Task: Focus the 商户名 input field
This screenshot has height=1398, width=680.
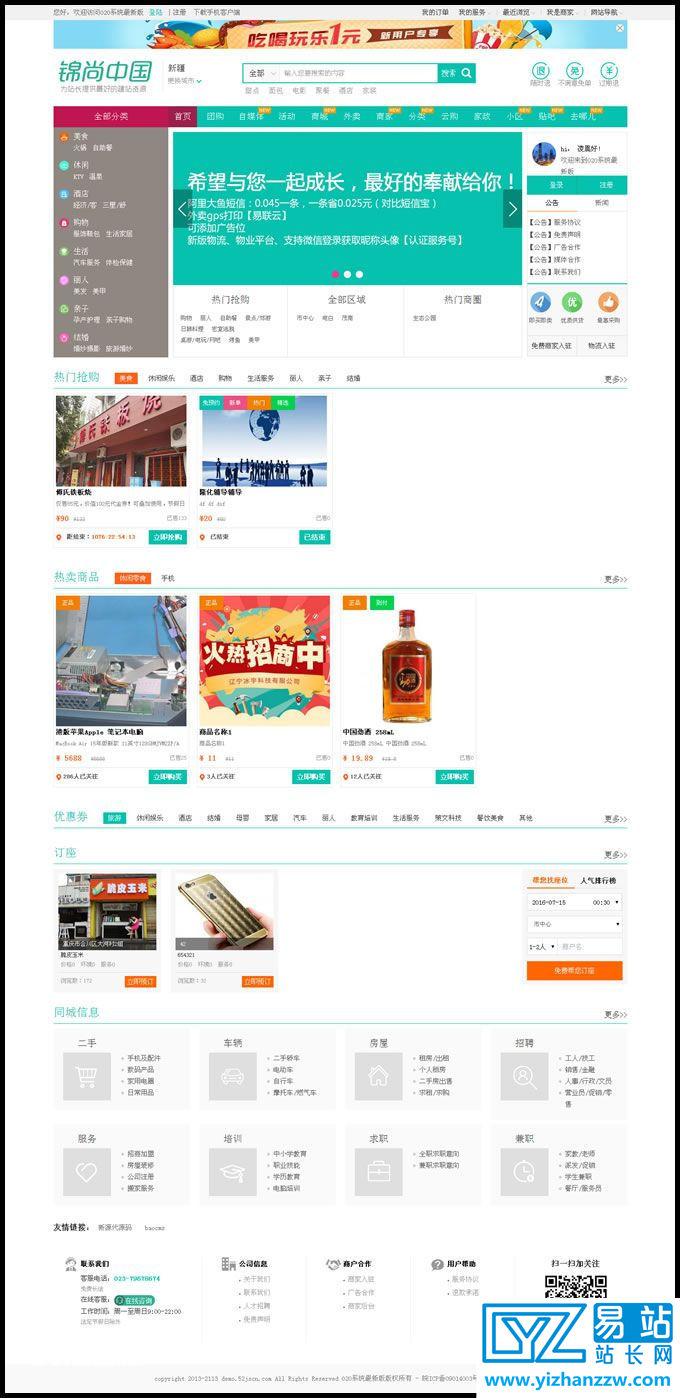Action: pos(590,946)
